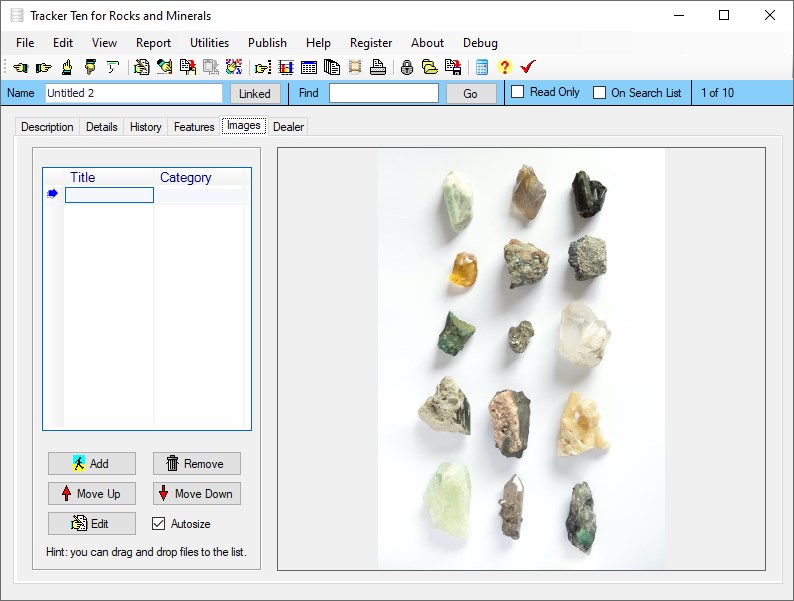Image resolution: width=794 pixels, height=601 pixels.
Task: Click the hand pointing at list icon
Action: [x=263, y=67]
